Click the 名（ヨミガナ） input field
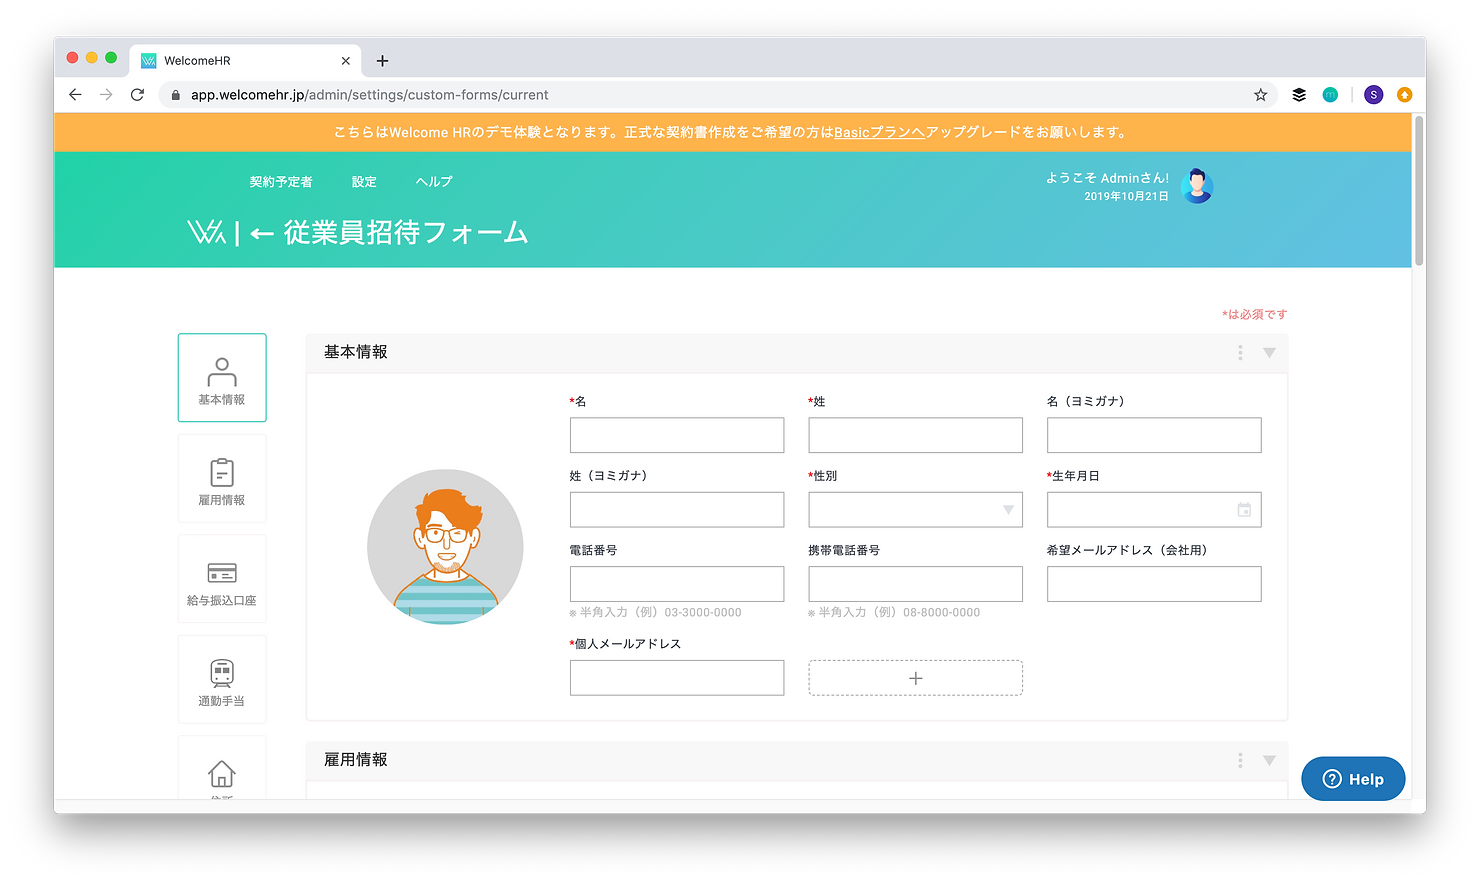Viewport: 1480px width, 885px height. [x=1154, y=435]
